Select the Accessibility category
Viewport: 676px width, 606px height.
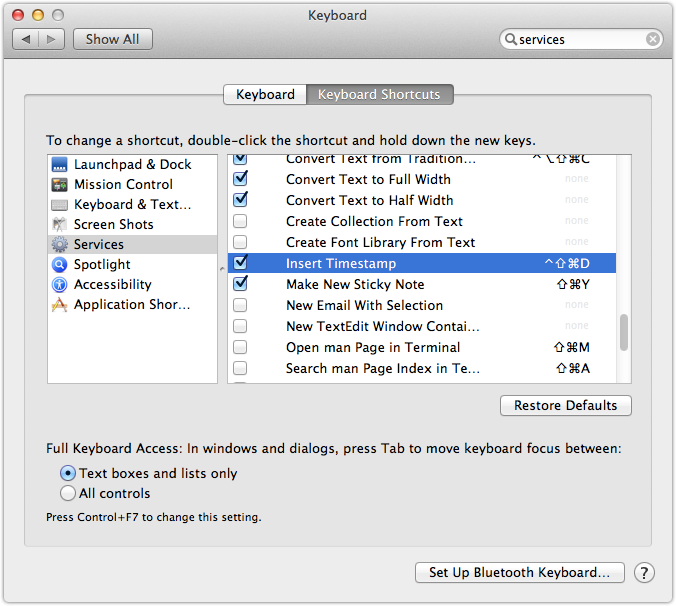[132, 284]
